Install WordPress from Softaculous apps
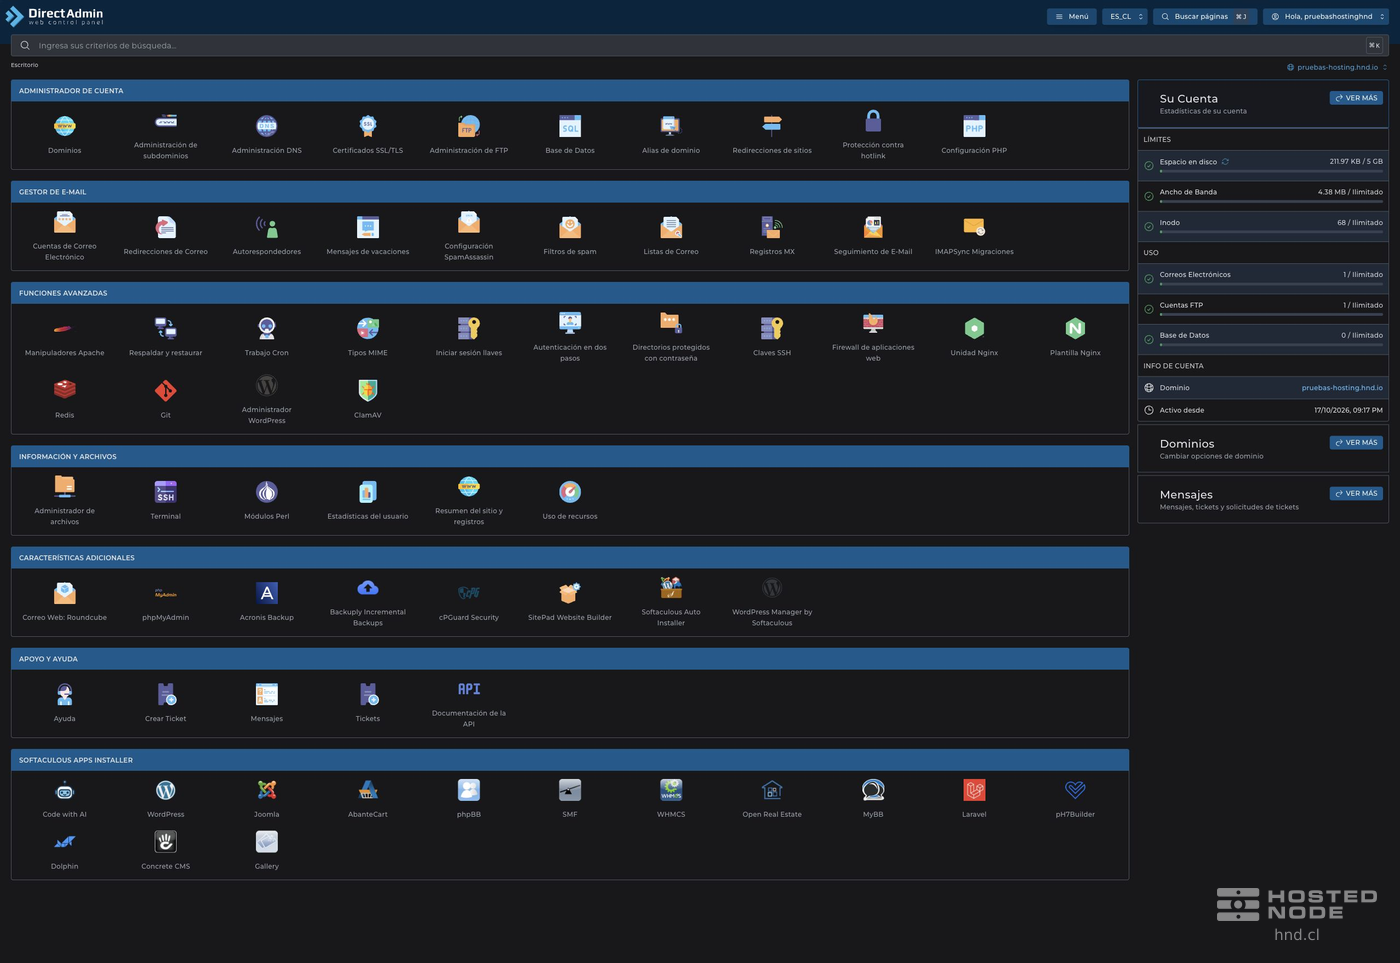This screenshot has width=1400, height=963. tap(165, 790)
